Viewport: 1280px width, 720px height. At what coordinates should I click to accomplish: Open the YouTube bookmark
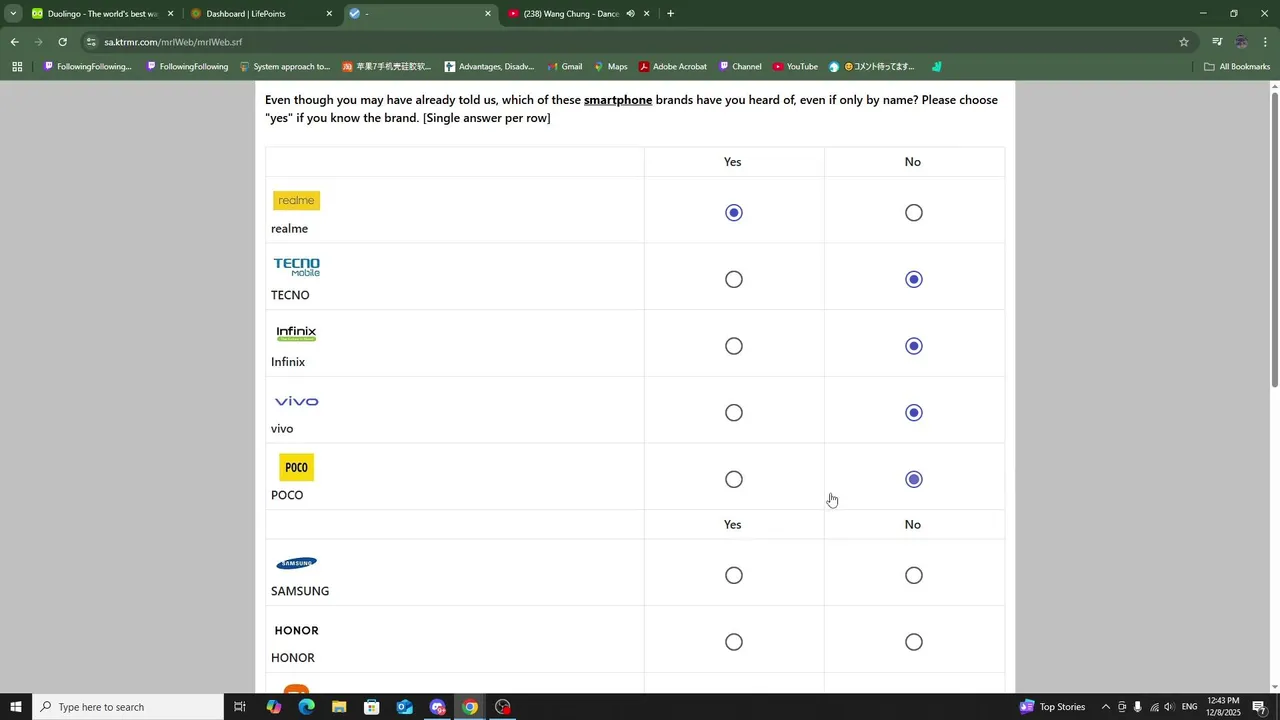pos(794,67)
